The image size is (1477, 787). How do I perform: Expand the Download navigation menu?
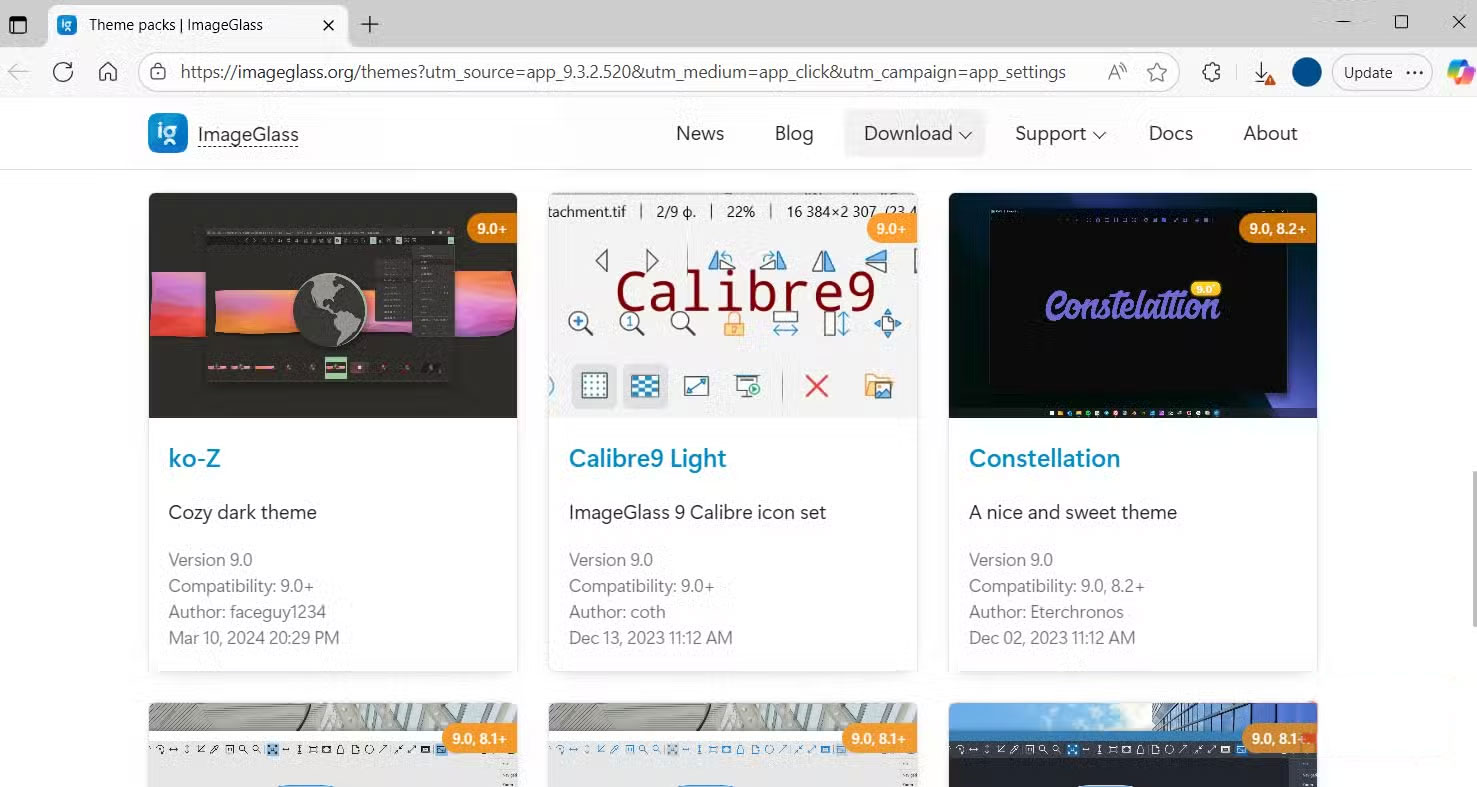(913, 132)
